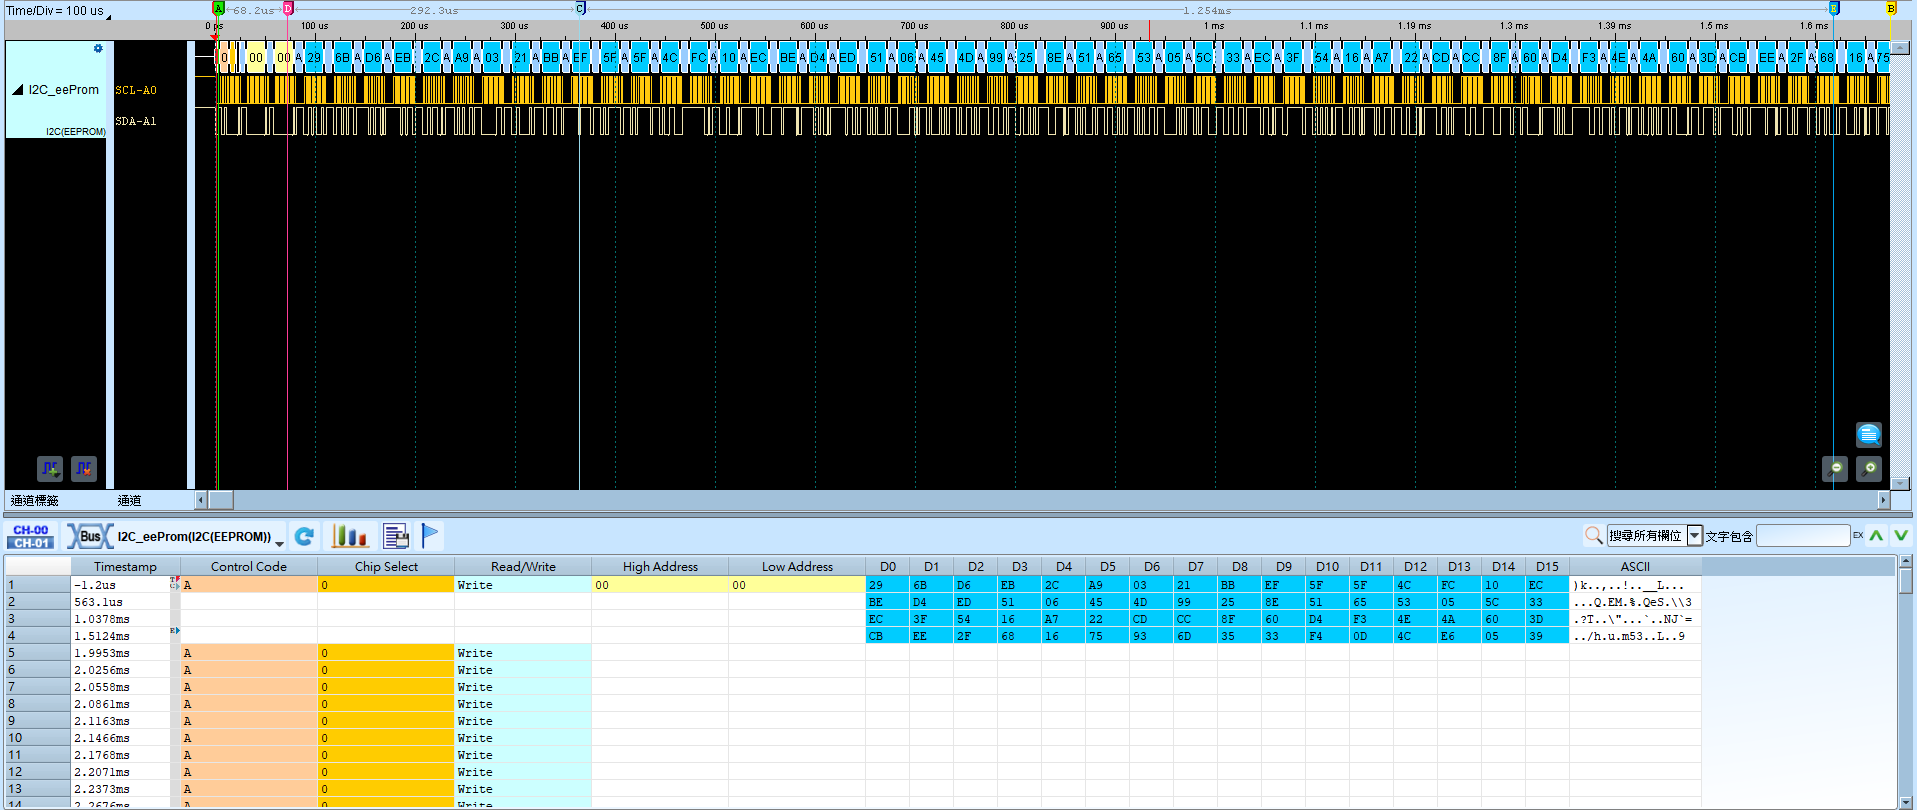Click waveform horizontal scrollbar right arrow
Image resolution: width=1917 pixels, height=810 pixels.
click(1884, 500)
